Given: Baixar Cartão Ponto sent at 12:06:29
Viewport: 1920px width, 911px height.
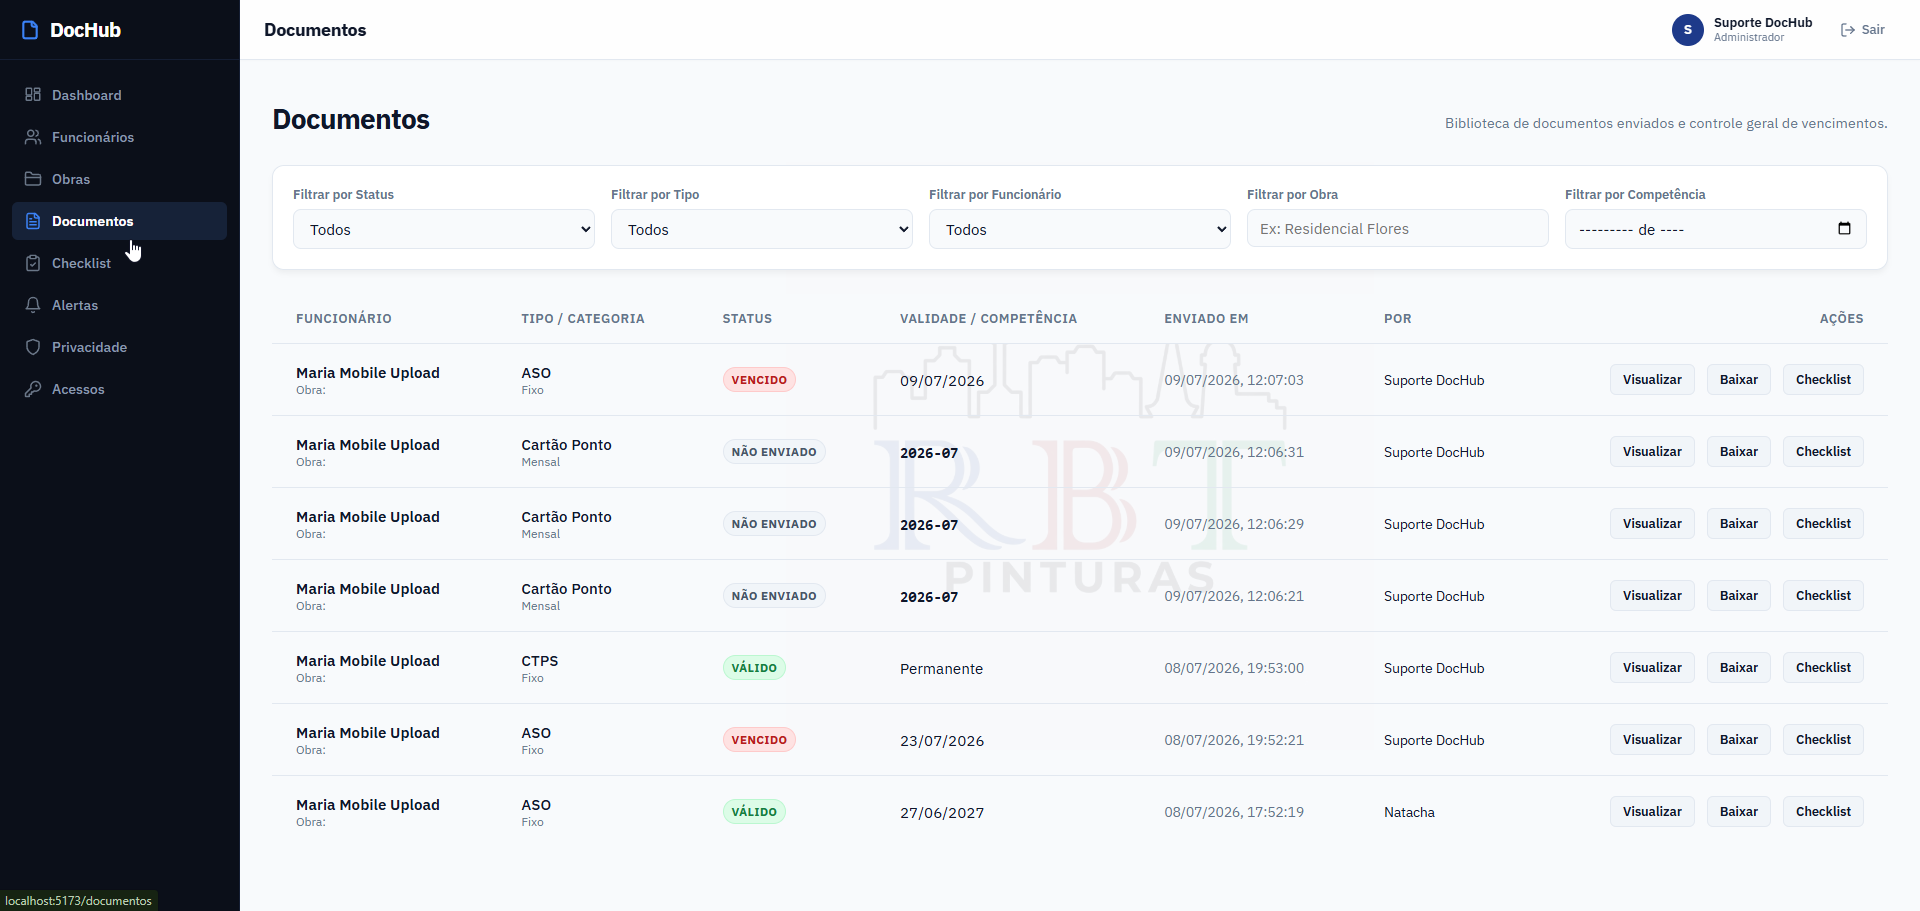Looking at the screenshot, I should 1739,524.
